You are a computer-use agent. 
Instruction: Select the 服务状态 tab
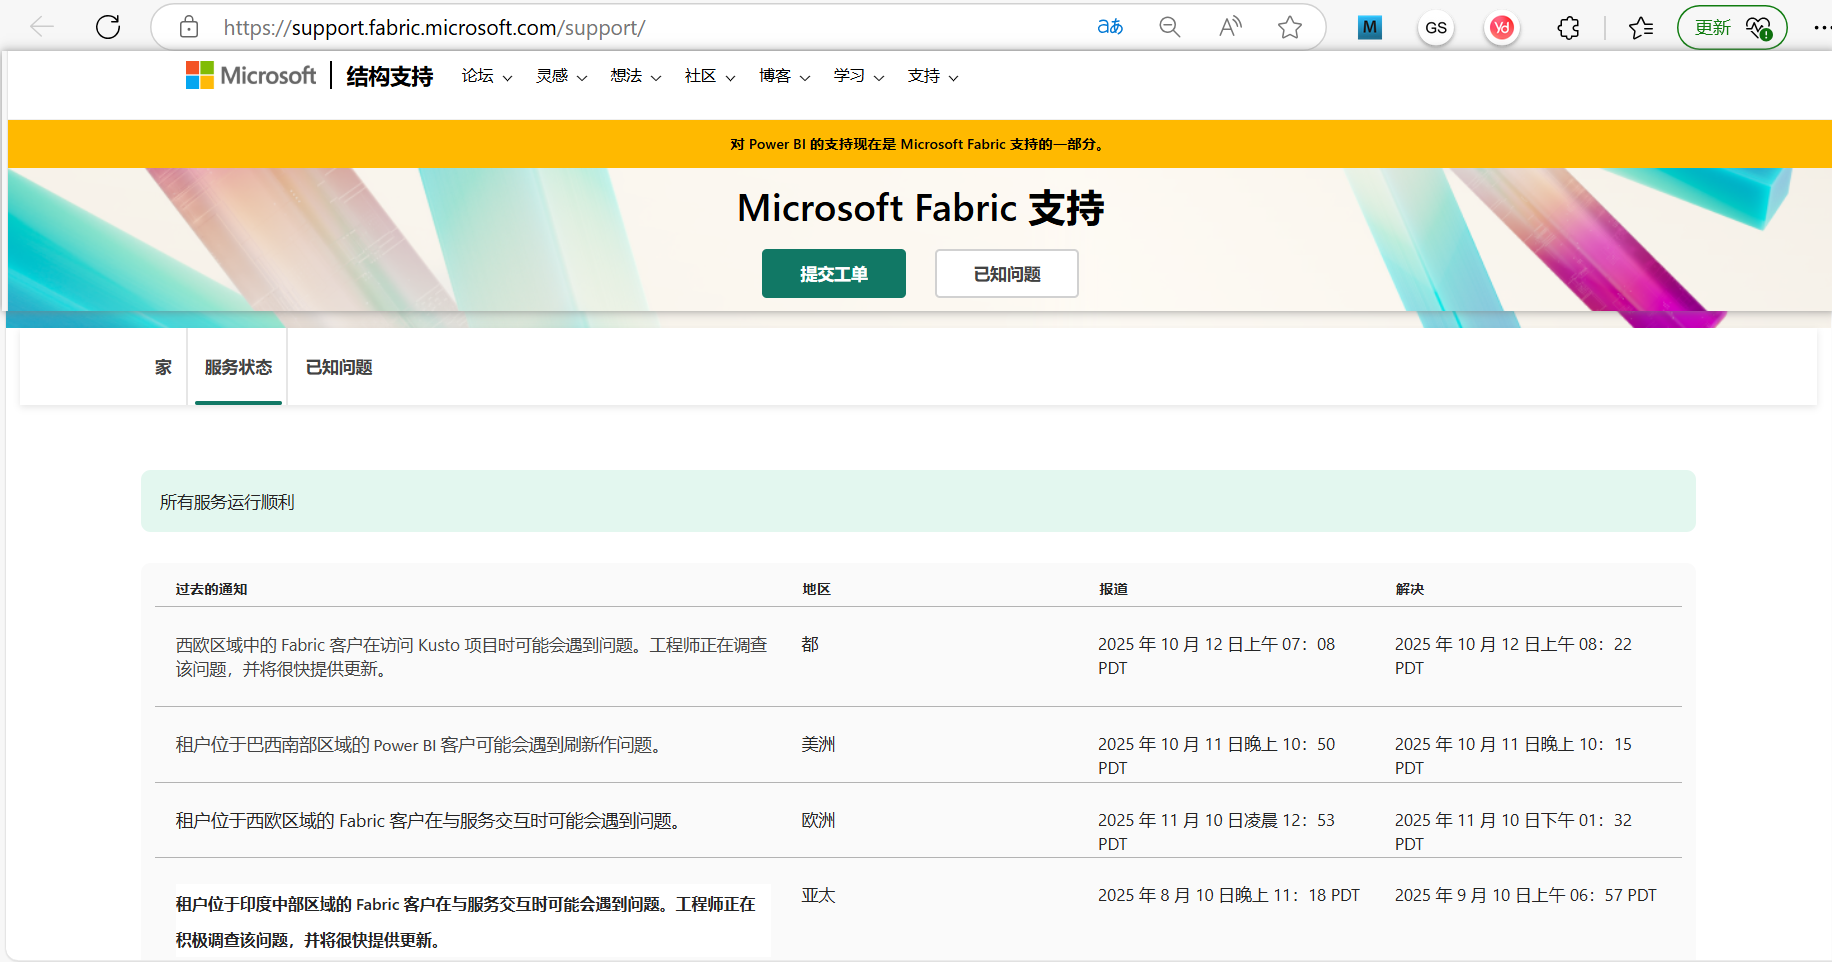coord(238,367)
